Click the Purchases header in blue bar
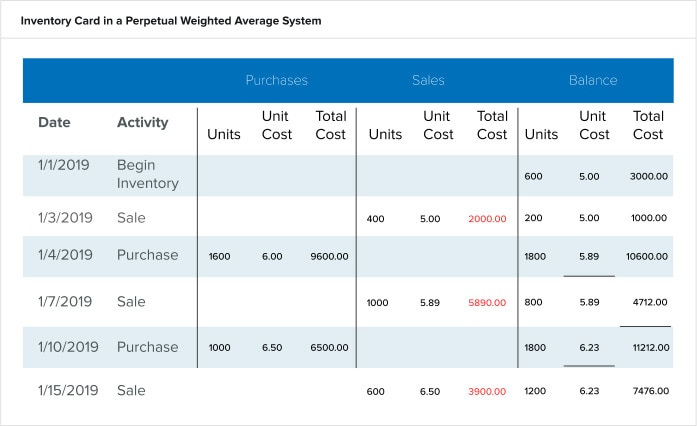Viewport: 697px width, 426px height. (x=276, y=80)
